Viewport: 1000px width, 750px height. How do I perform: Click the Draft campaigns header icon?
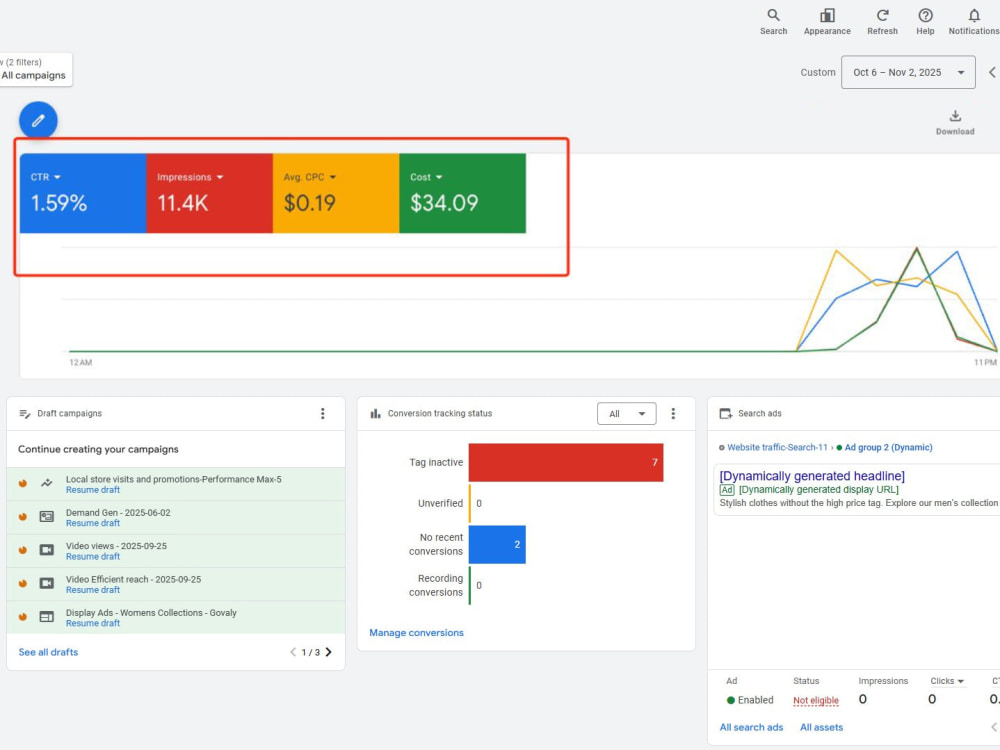(25, 414)
